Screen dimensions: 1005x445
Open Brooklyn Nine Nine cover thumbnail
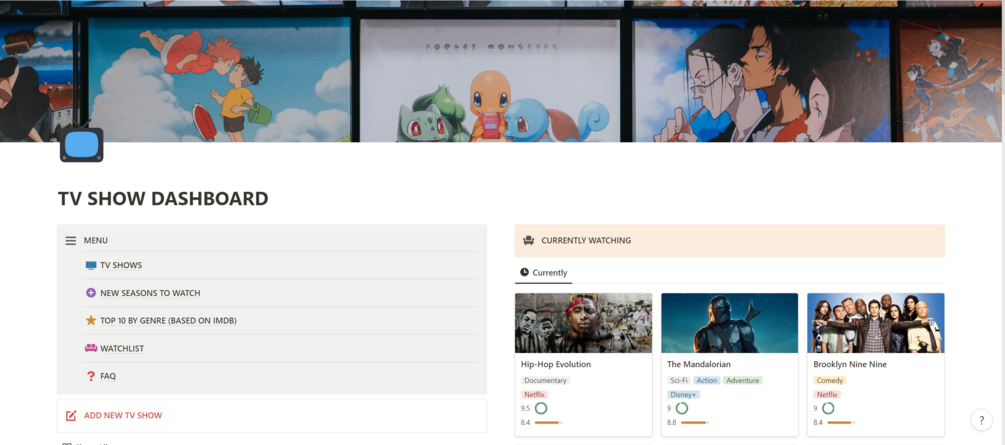point(876,323)
